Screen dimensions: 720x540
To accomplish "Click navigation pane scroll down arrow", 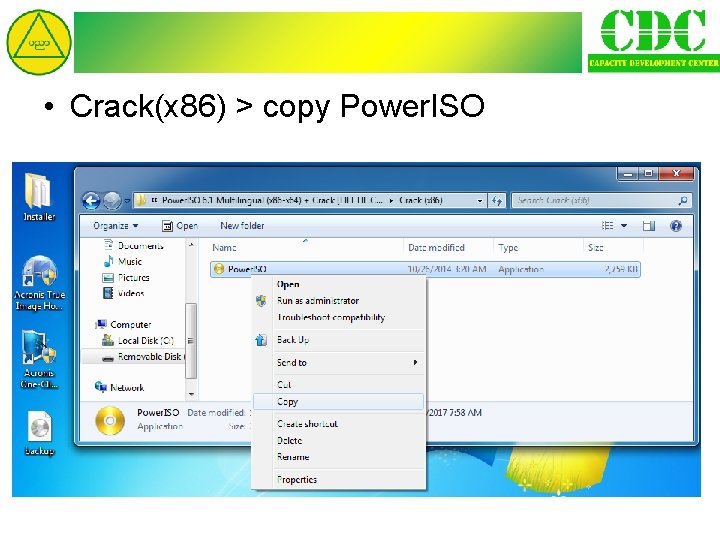I will (x=191, y=394).
